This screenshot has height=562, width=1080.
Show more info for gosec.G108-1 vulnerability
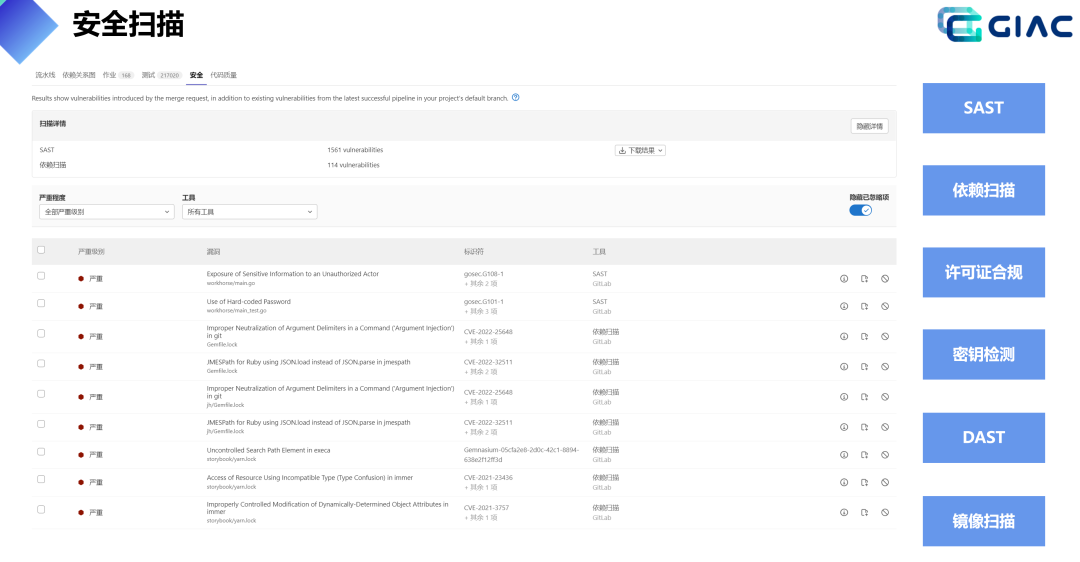tap(844, 279)
